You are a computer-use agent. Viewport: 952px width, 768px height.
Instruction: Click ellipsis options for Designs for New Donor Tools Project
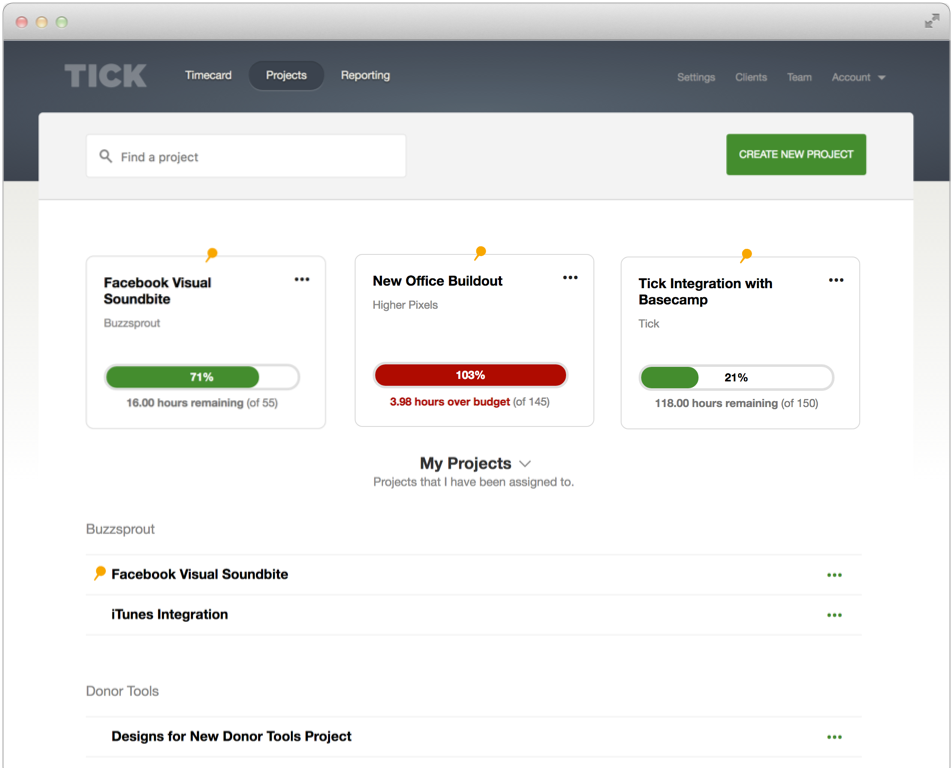click(835, 737)
